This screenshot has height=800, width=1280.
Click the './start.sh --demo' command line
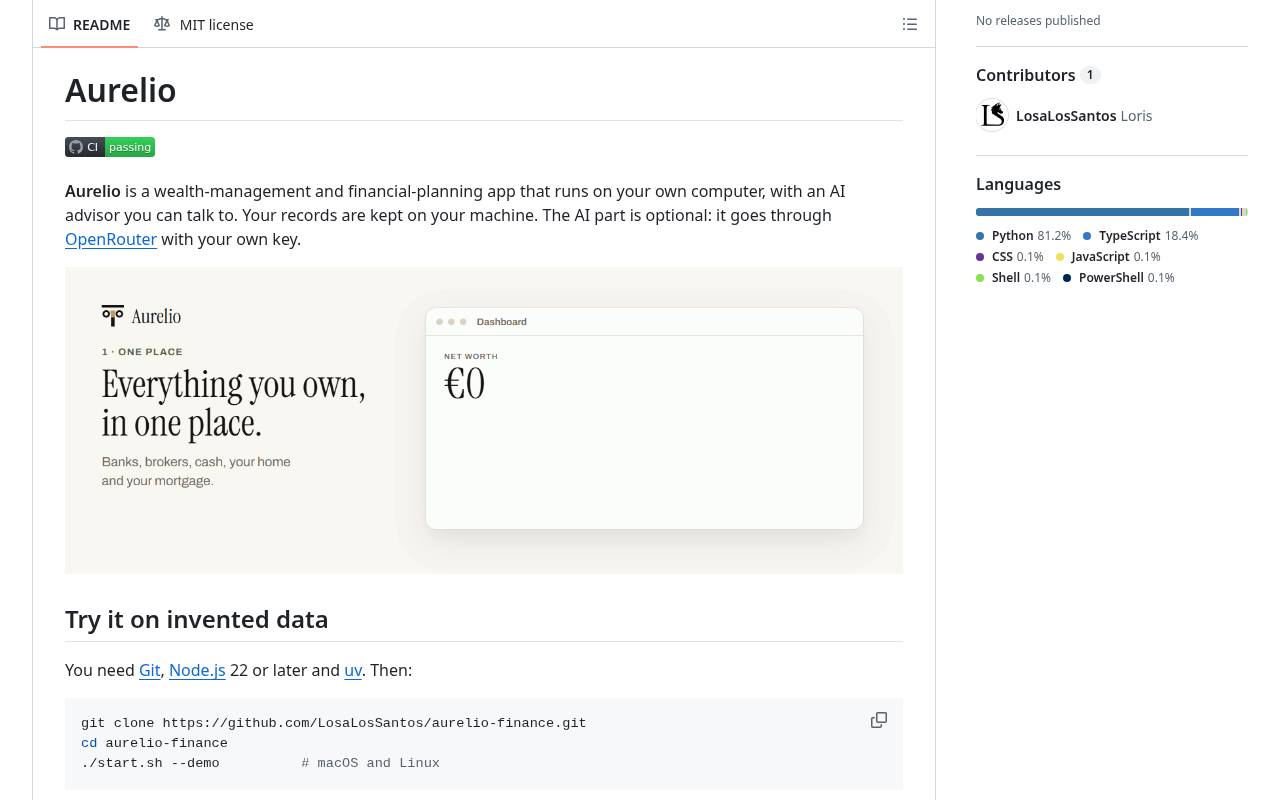pos(150,763)
